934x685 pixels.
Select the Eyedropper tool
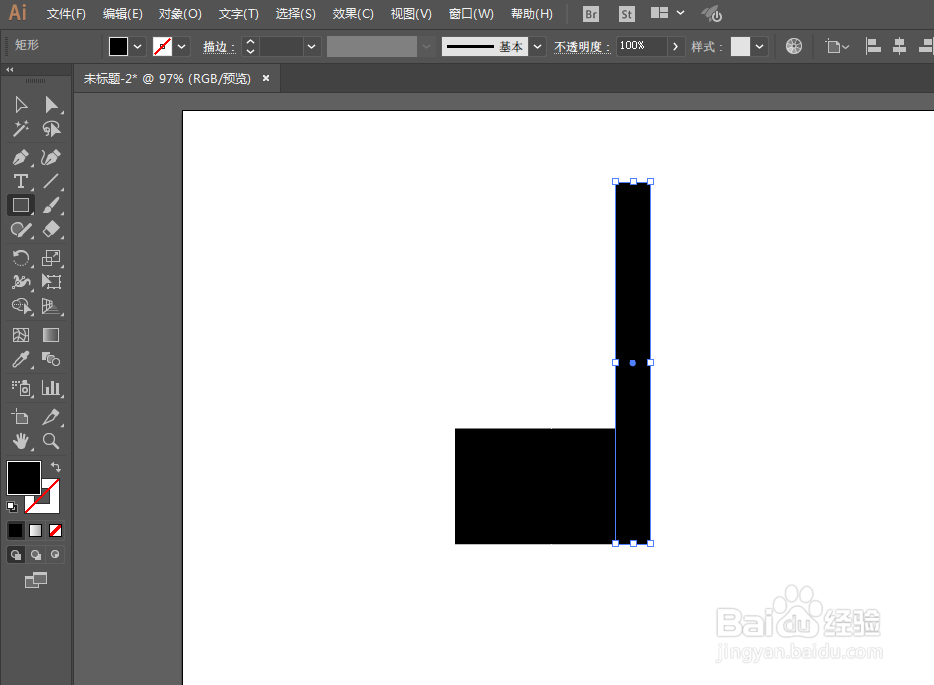tap(21, 359)
